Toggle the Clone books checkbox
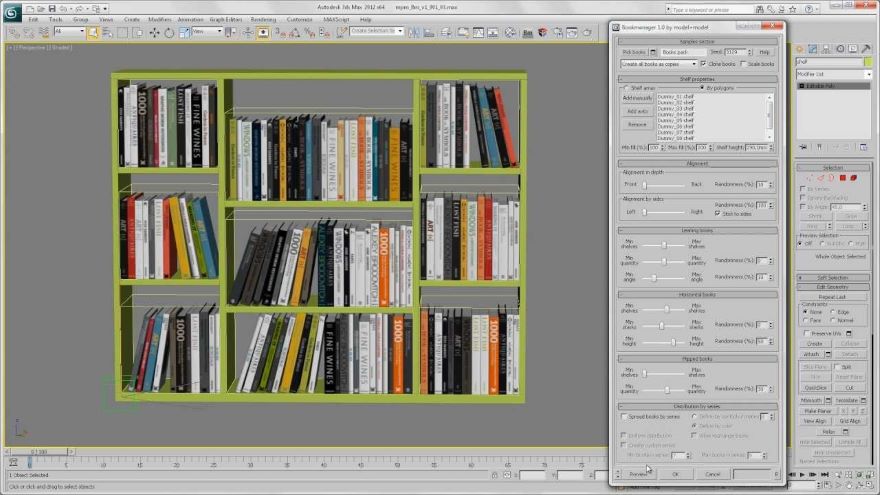The width and height of the screenshot is (880, 495). pyautogui.click(x=704, y=64)
